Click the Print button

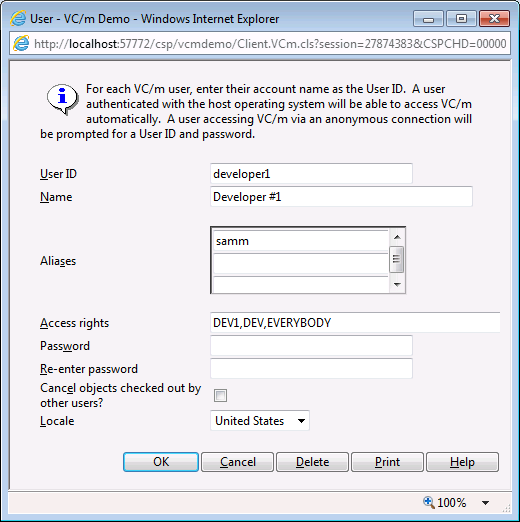coord(387,462)
